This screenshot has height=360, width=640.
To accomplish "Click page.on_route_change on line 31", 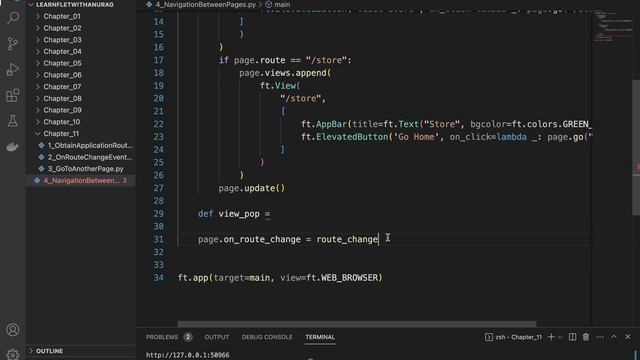I will (x=249, y=239).
